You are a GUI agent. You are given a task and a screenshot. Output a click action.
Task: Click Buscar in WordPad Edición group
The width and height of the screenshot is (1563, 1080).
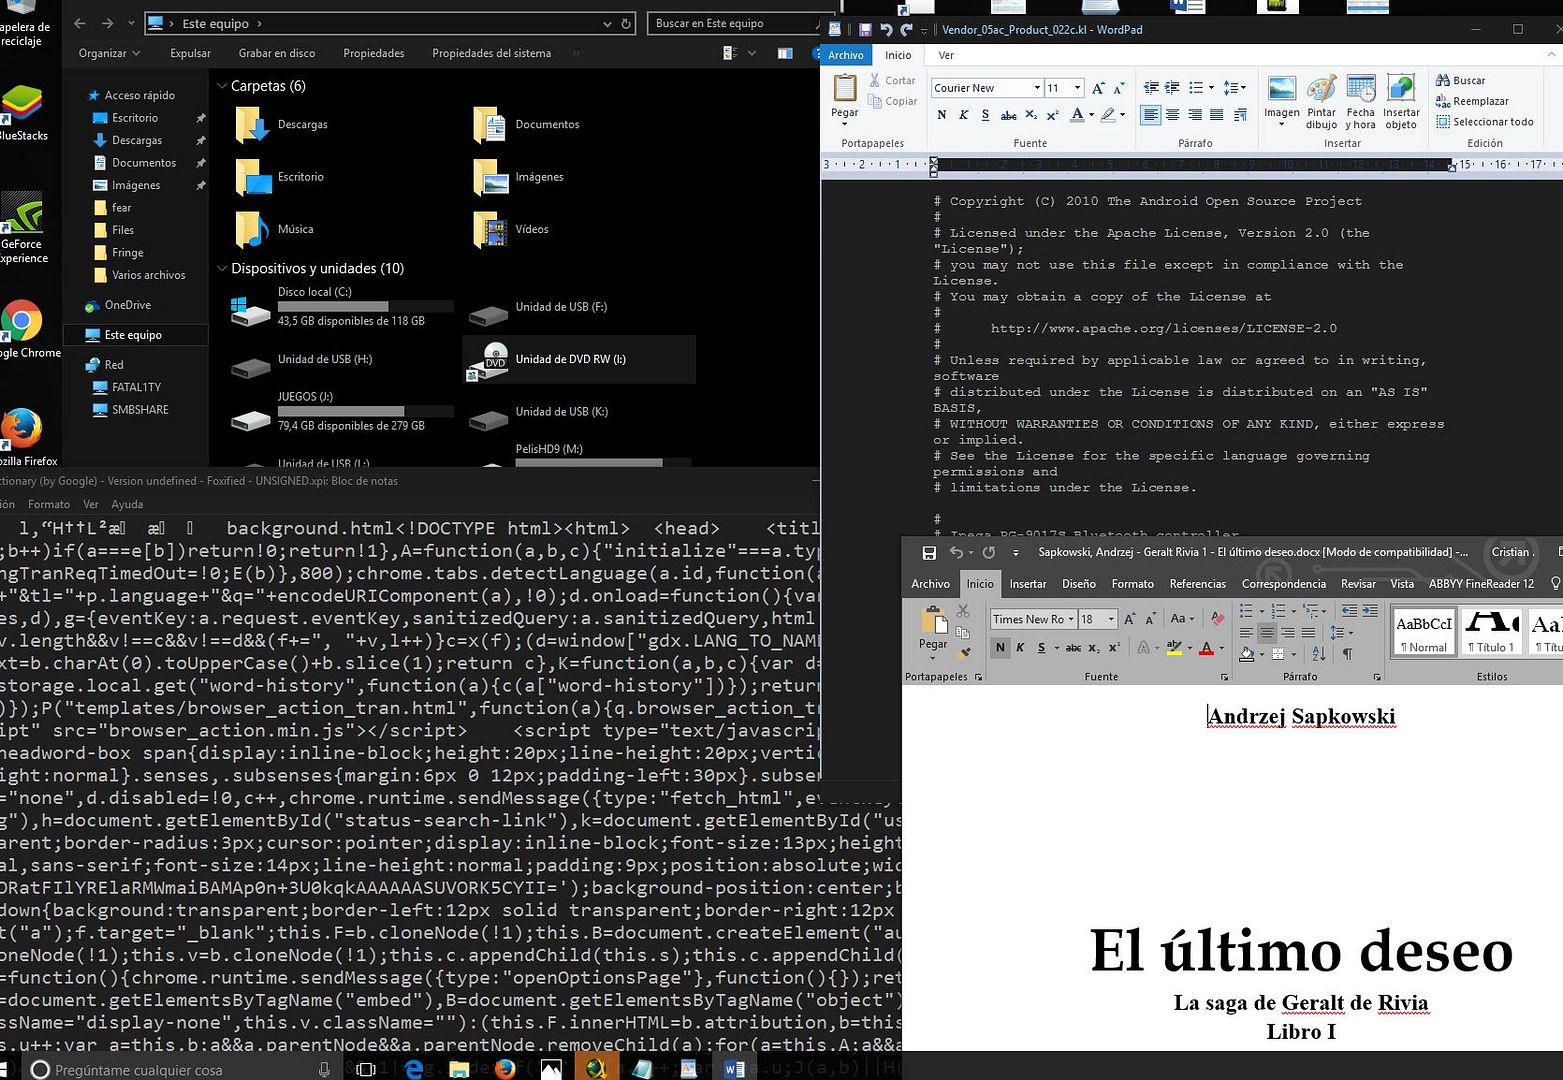[x=1460, y=80]
